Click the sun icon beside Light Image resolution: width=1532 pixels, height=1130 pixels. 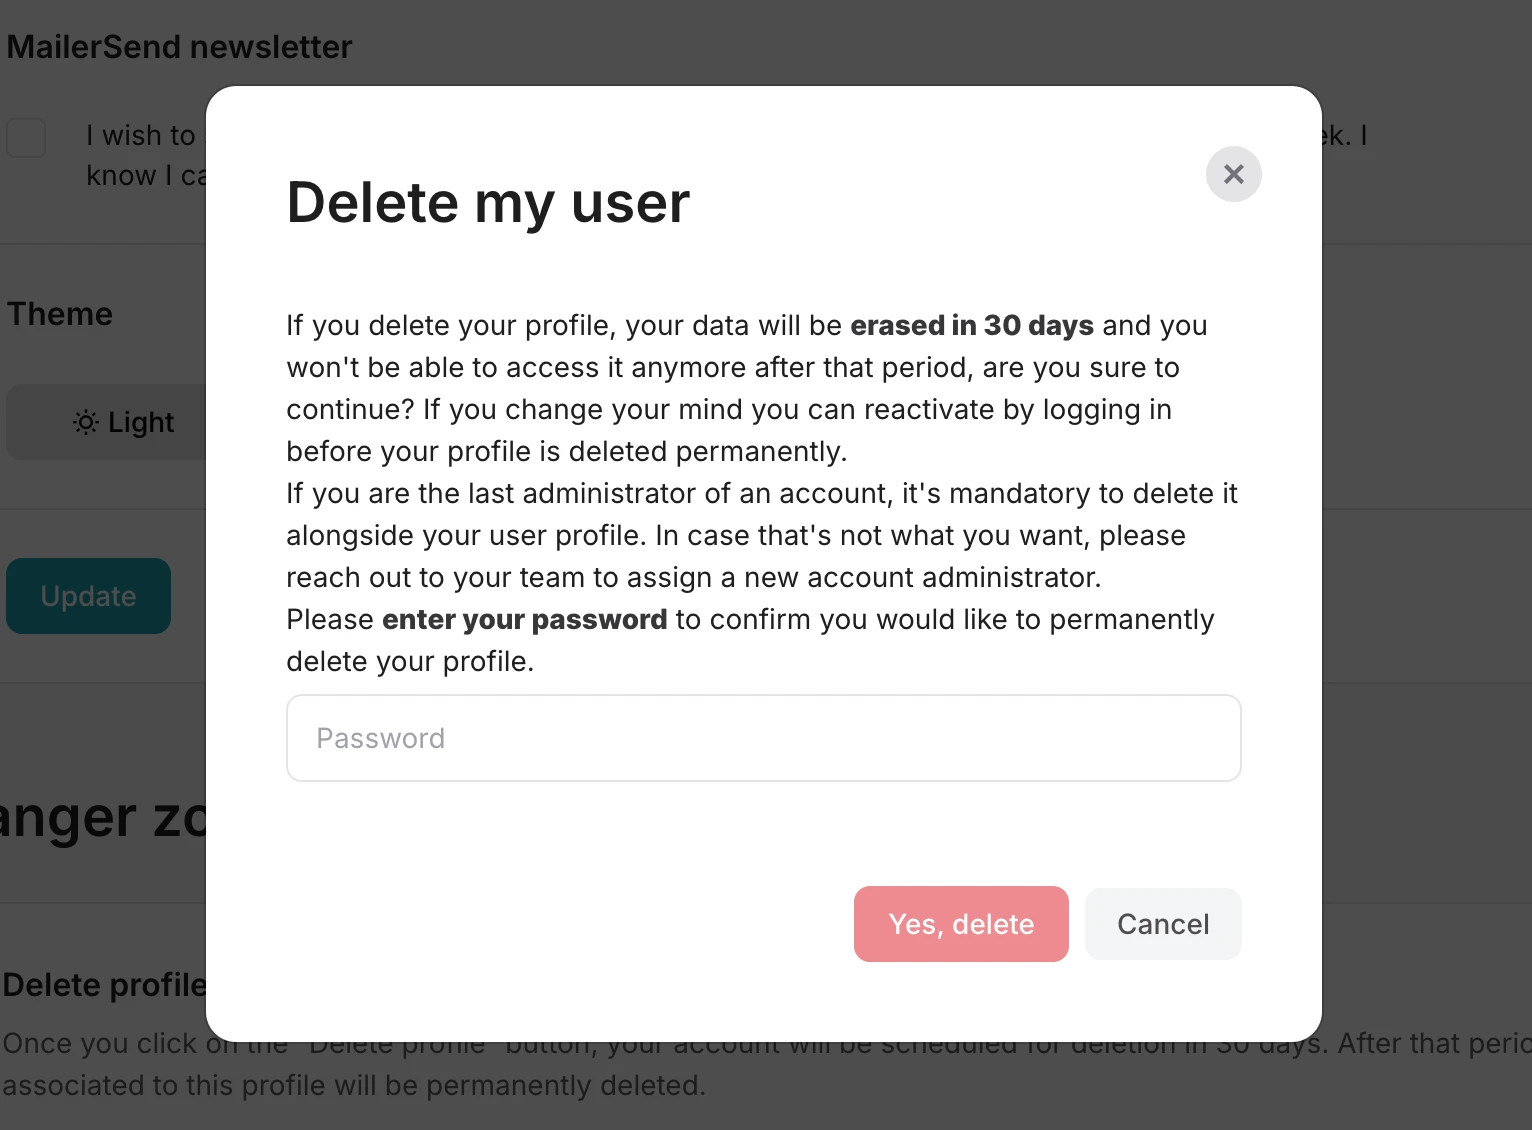[86, 423]
